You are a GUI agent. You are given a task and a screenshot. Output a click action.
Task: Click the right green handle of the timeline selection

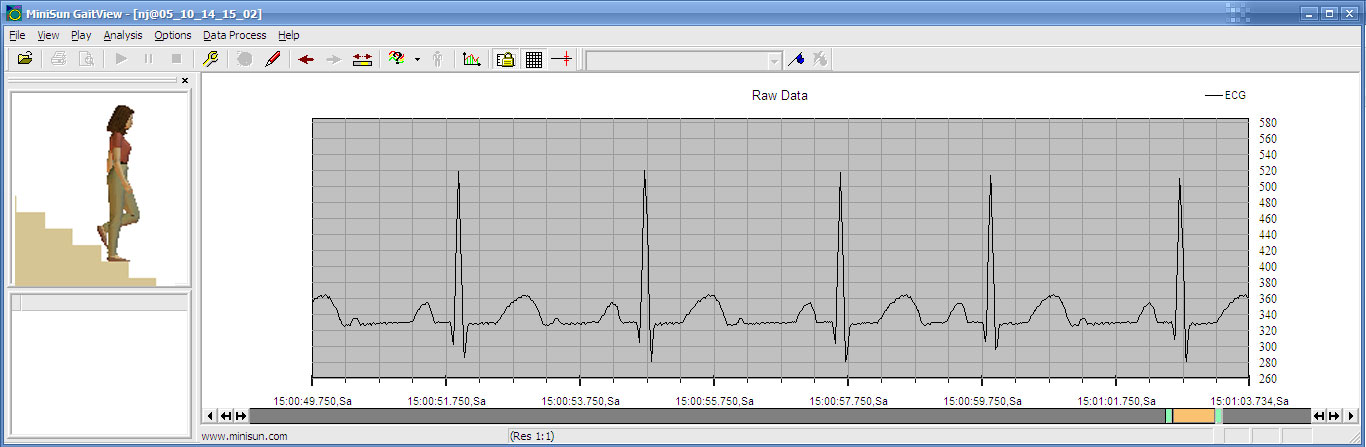(1218, 416)
